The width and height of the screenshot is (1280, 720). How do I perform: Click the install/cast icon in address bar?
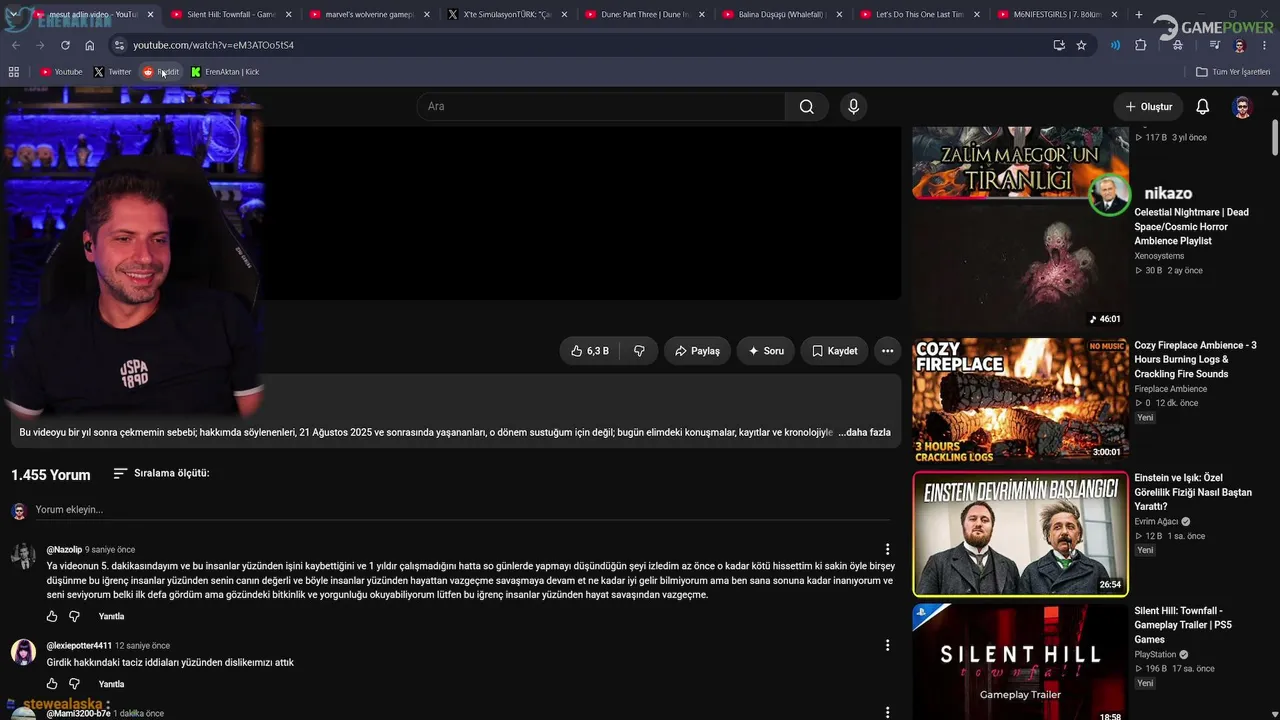click(x=1059, y=45)
